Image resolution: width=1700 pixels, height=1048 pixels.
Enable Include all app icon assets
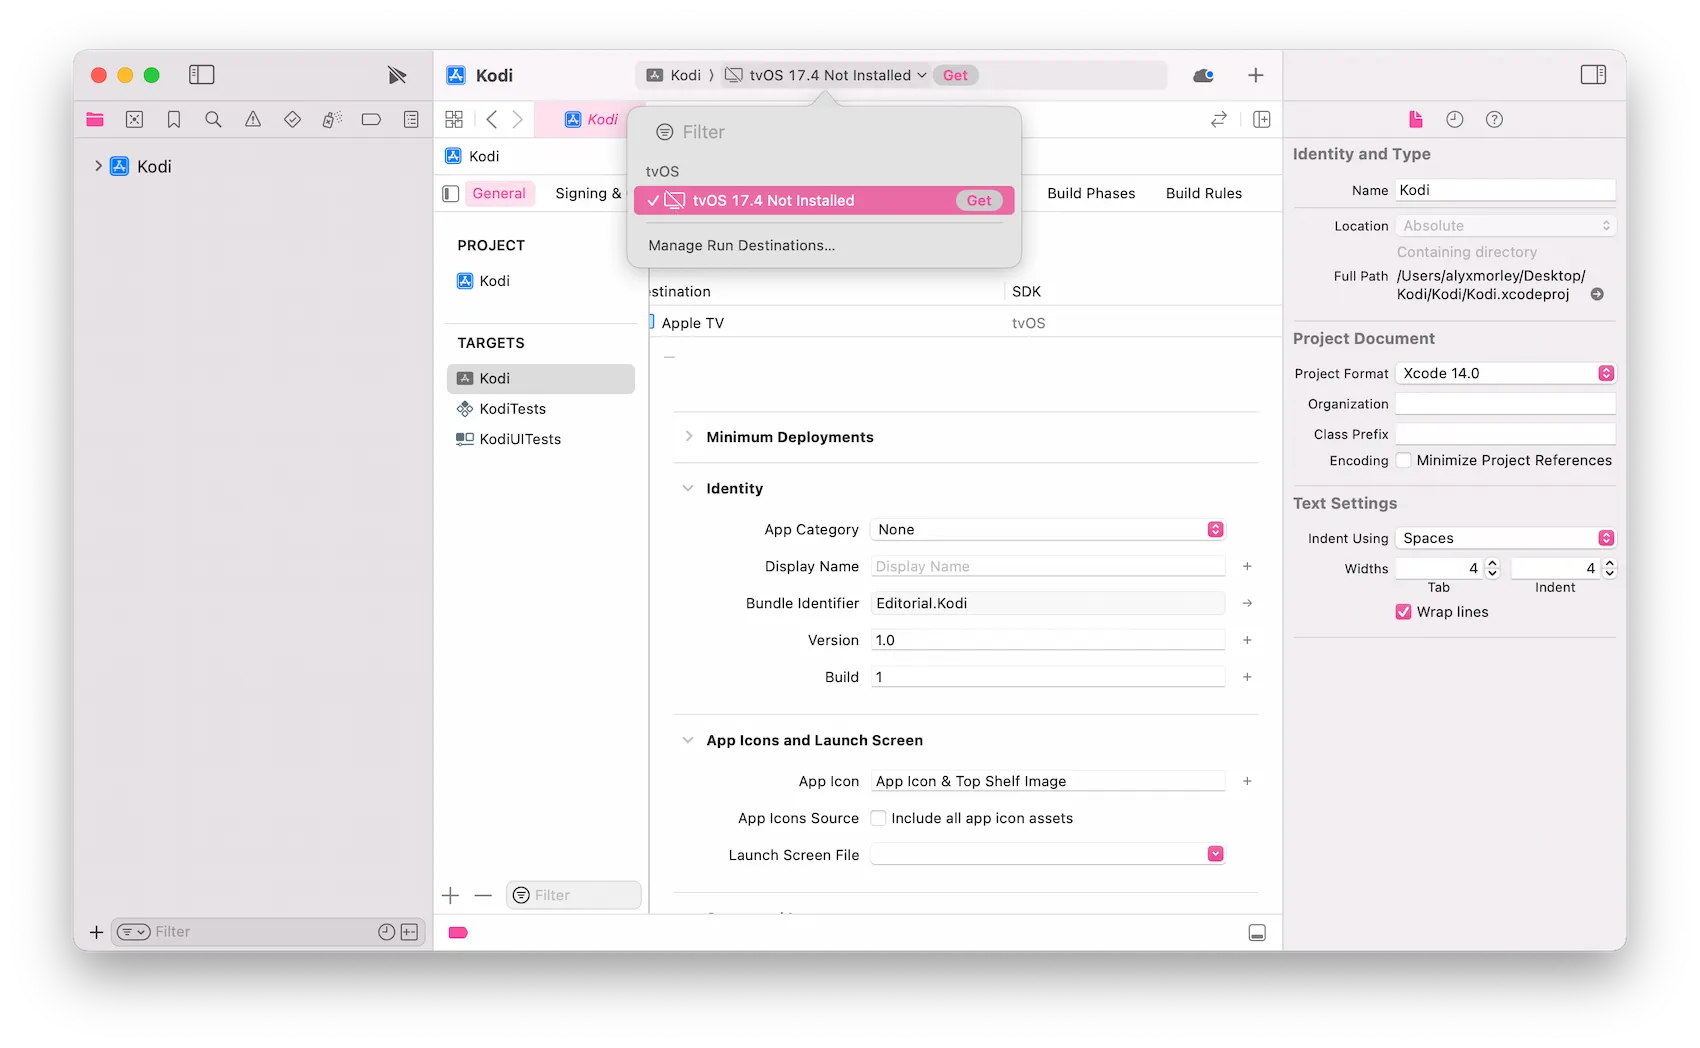point(878,818)
